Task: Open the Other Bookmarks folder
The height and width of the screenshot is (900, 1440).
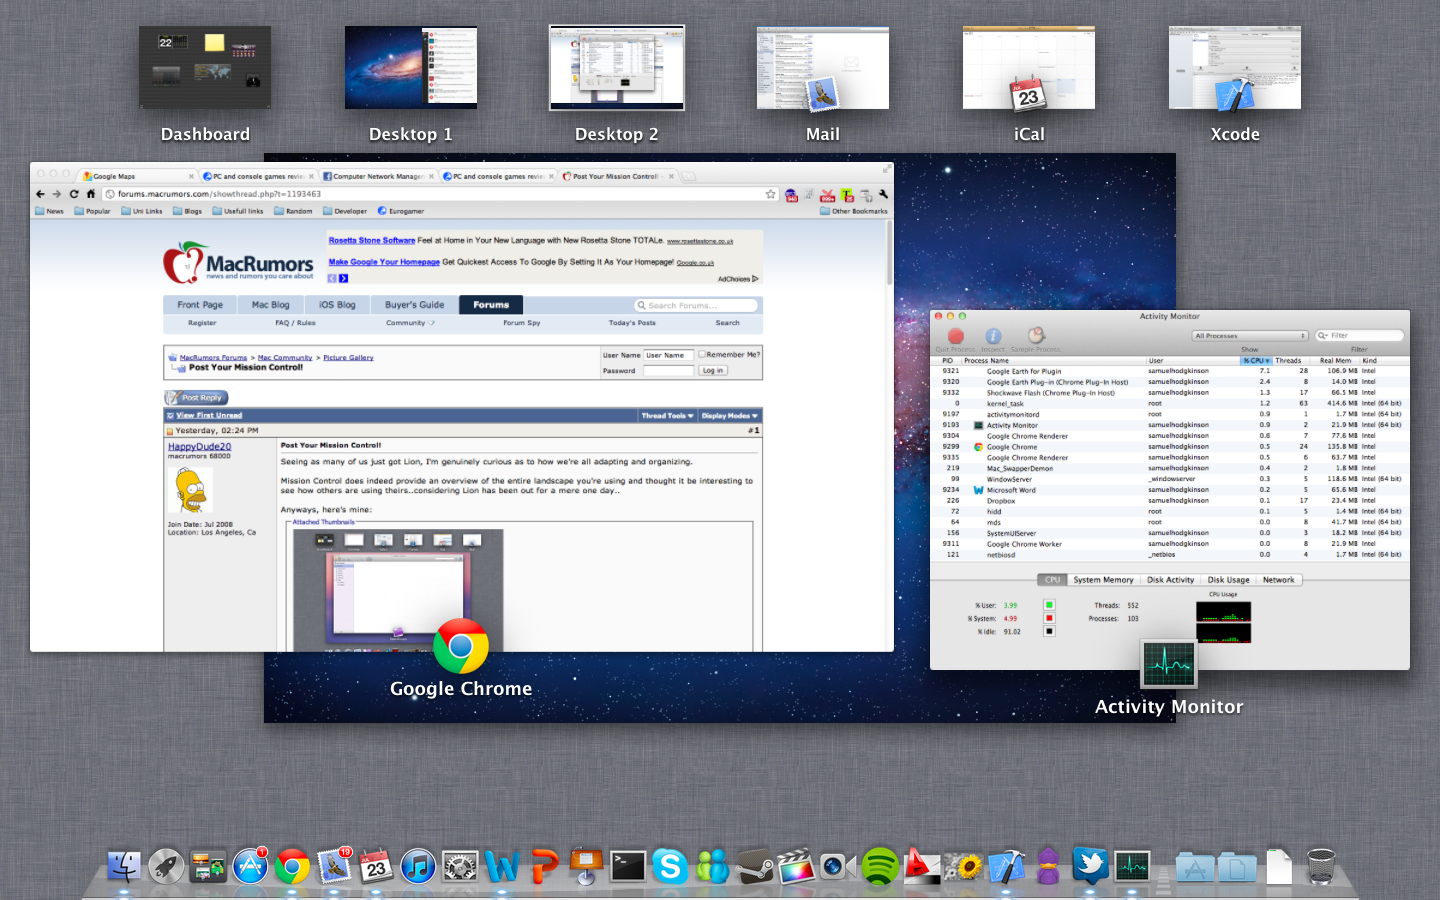Action: (854, 211)
